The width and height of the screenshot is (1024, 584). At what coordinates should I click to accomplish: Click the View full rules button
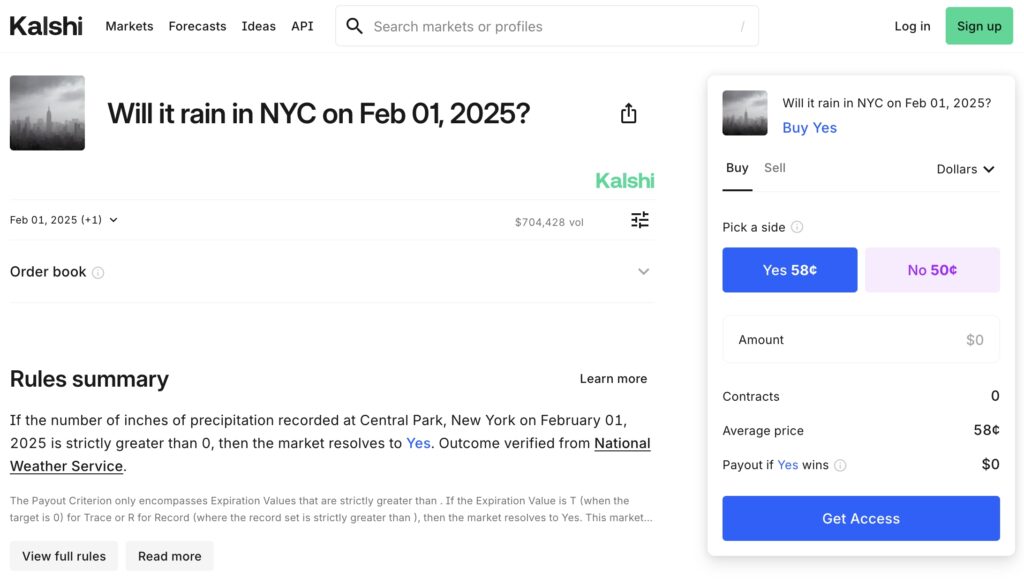(64, 556)
